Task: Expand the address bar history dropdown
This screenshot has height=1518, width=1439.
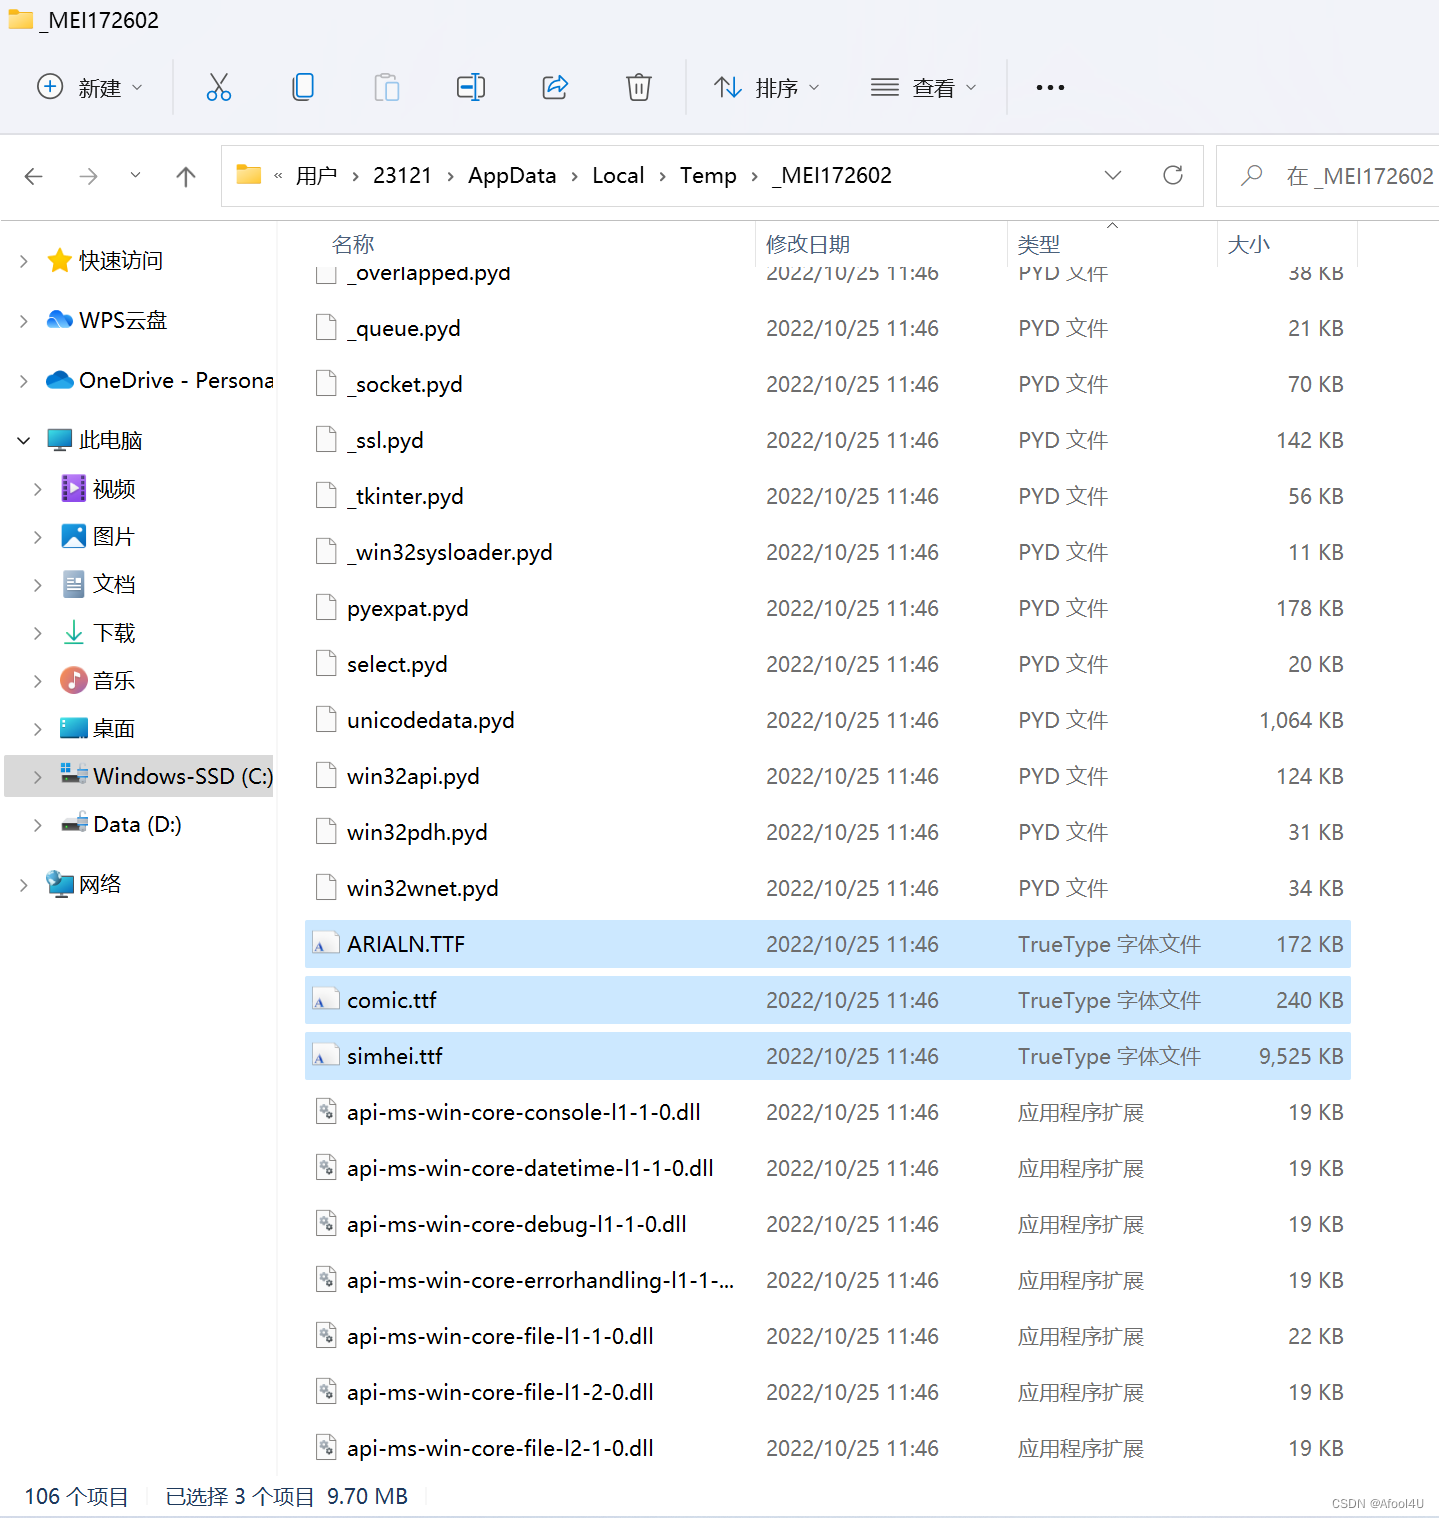Action: 1112,176
